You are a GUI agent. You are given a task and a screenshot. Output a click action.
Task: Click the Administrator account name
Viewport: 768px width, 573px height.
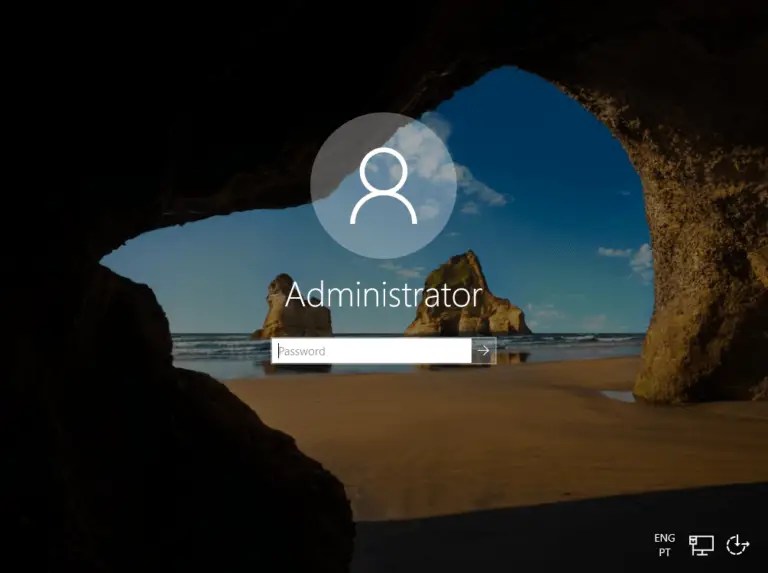384,295
